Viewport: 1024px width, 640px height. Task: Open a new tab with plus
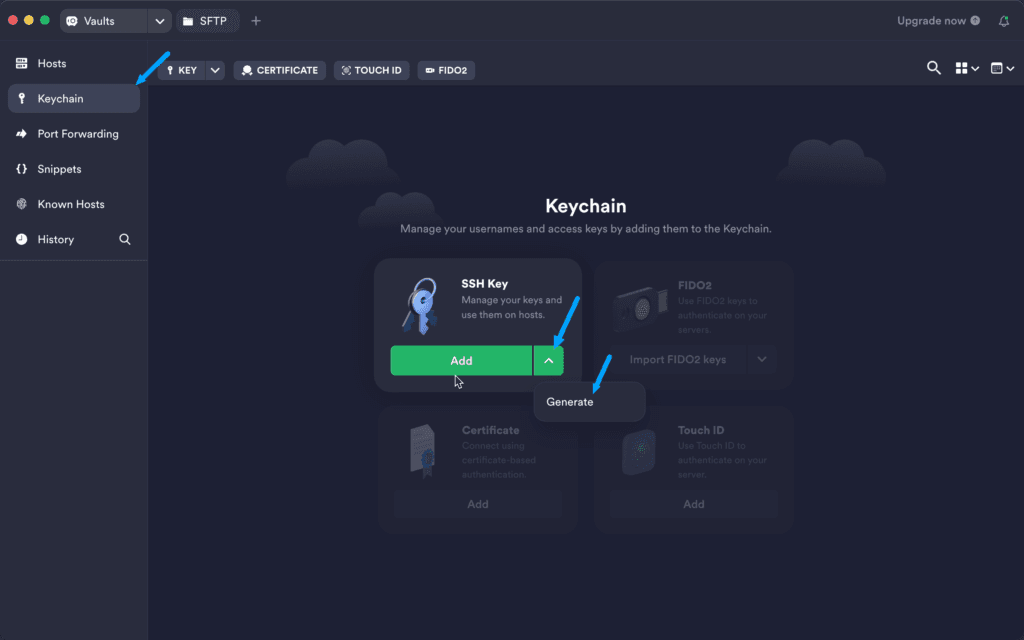256,21
